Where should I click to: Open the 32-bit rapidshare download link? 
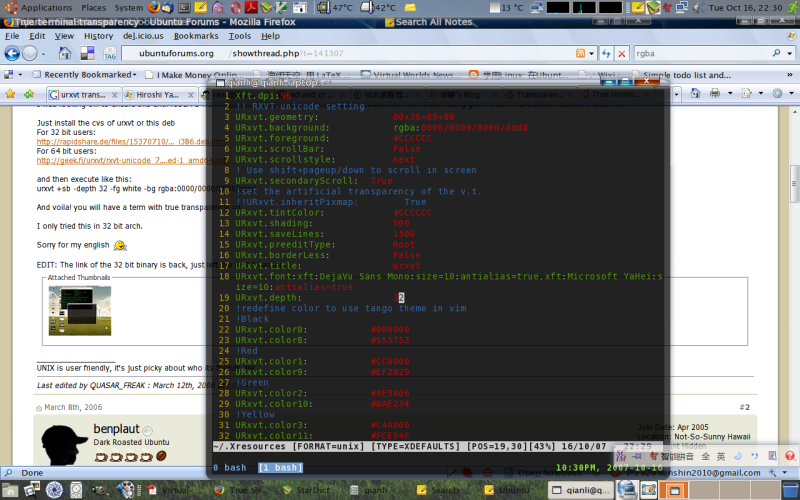130,141
